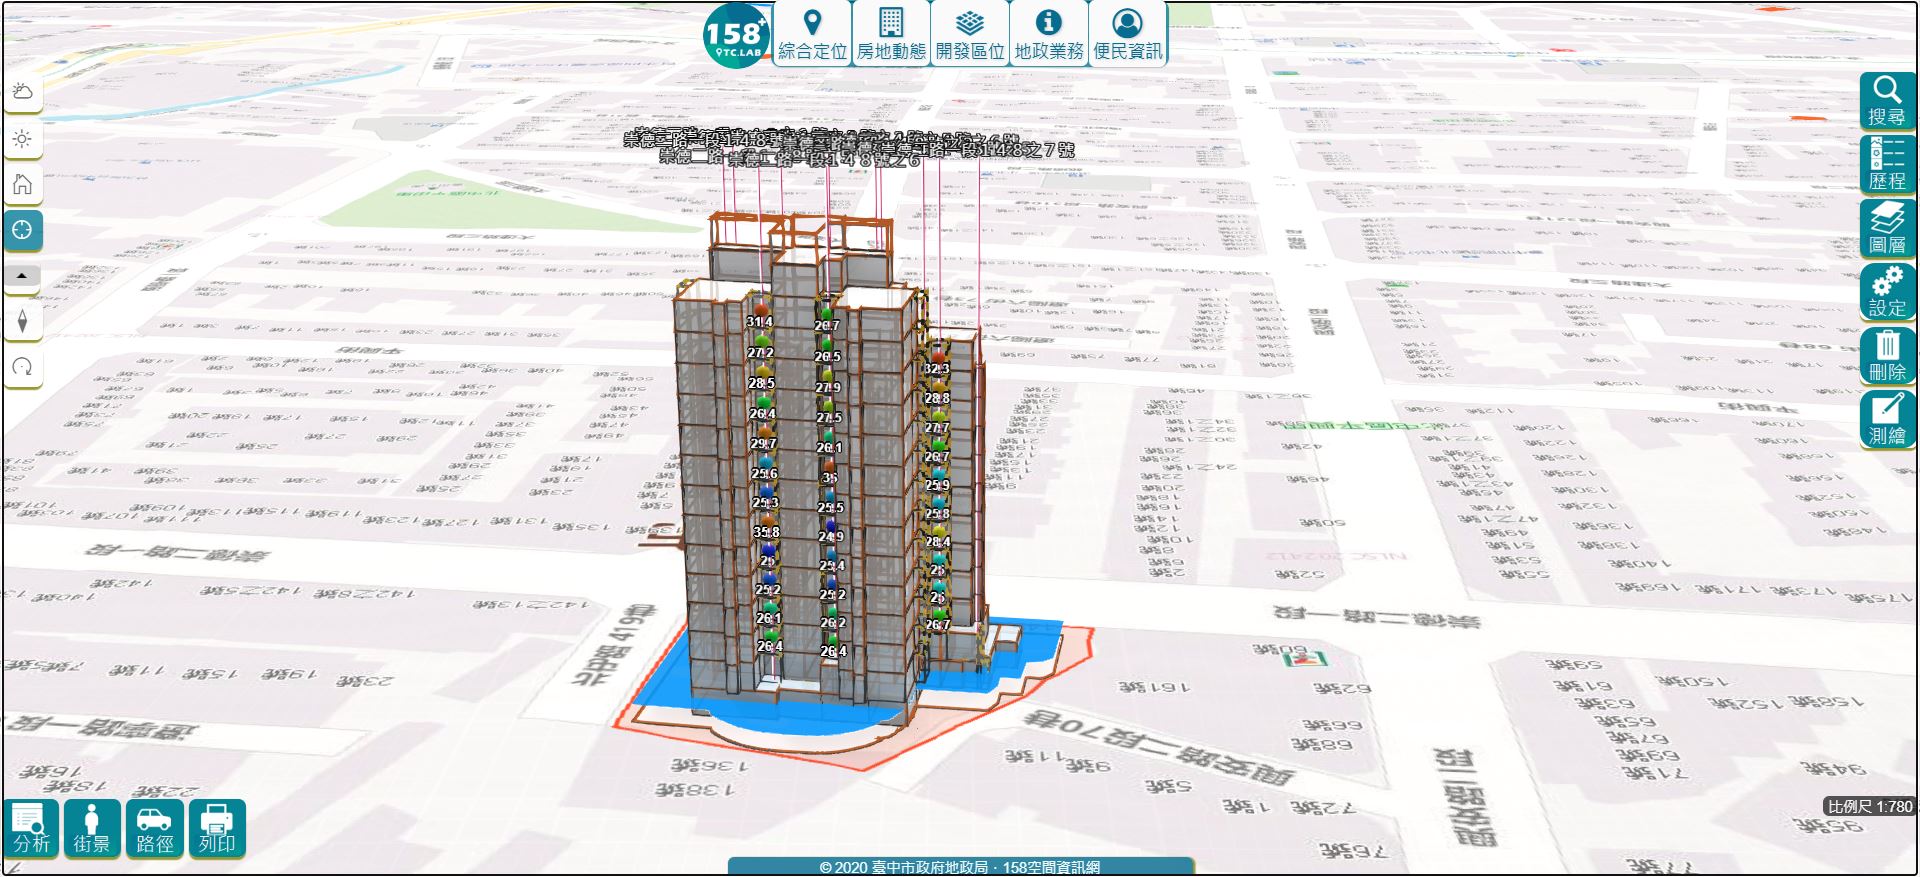Open the 圖層 layers panel
This screenshot has width=1920, height=877.
click(1887, 228)
